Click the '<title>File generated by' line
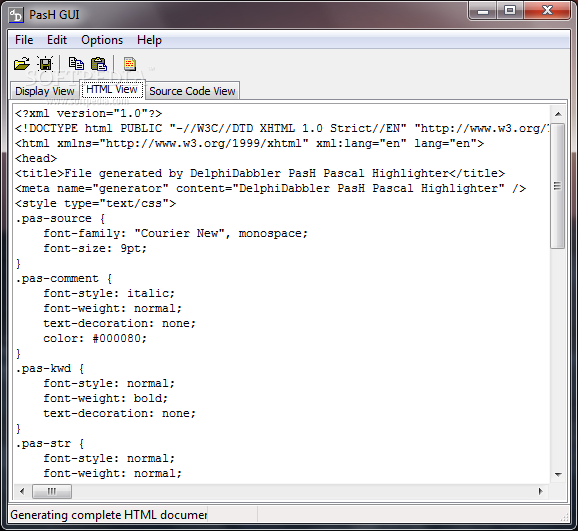This screenshot has height=531, width=578. pyautogui.click(x=260, y=173)
